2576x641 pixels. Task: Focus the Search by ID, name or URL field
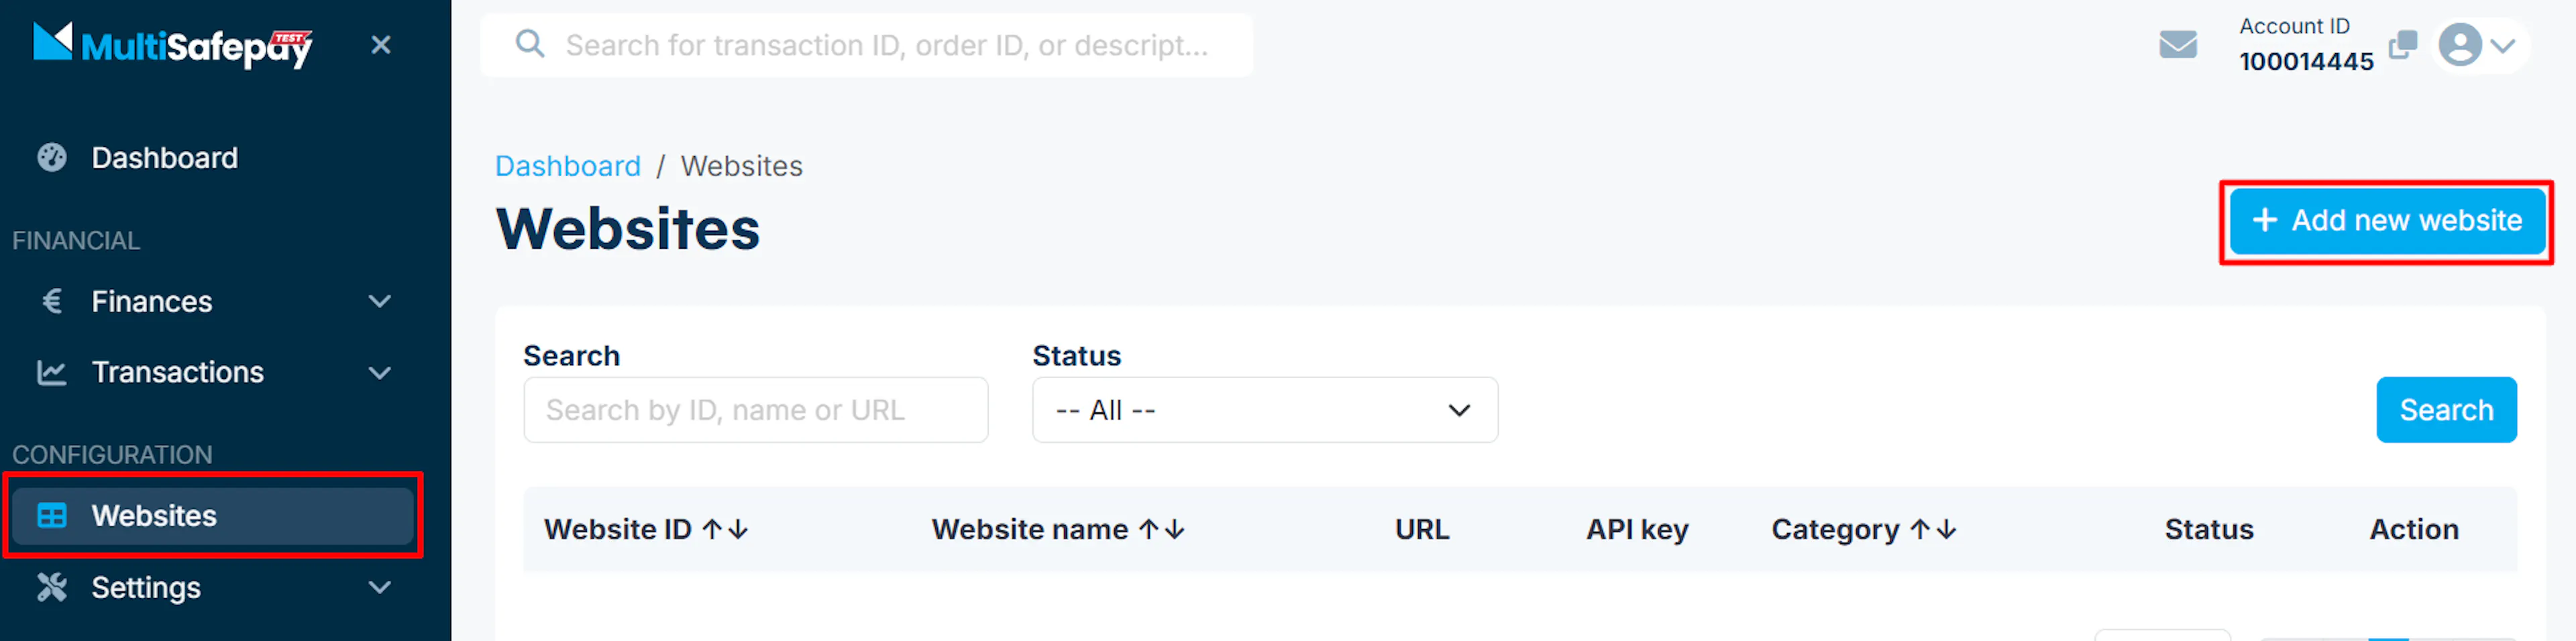coord(756,410)
